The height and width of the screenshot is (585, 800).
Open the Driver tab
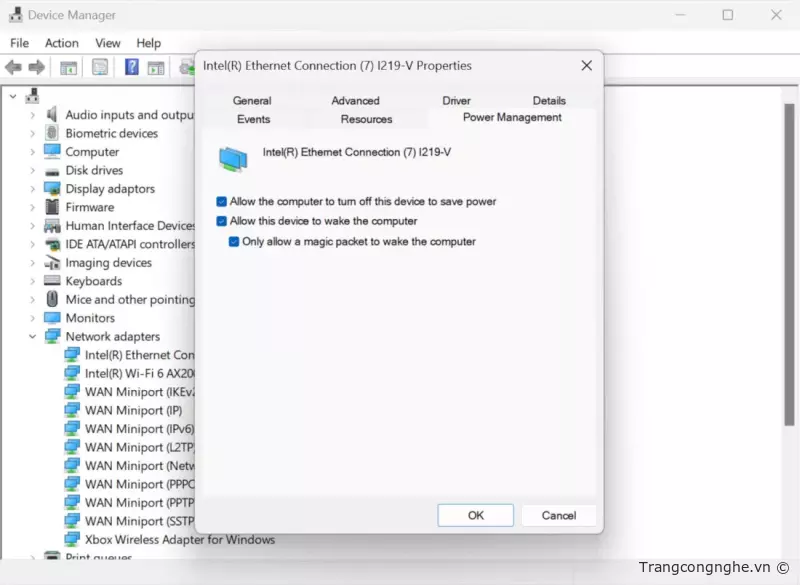click(456, 101)
